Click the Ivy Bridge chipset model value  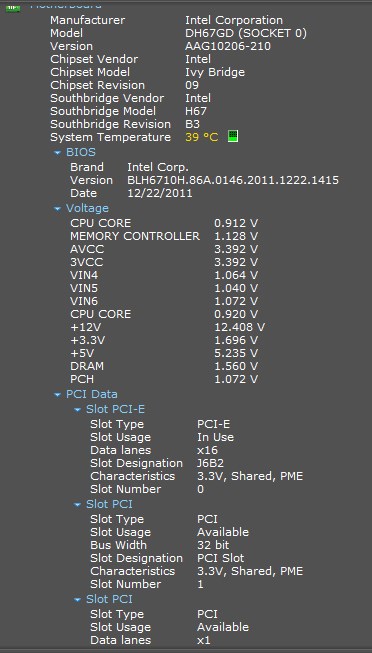[215, 72]
